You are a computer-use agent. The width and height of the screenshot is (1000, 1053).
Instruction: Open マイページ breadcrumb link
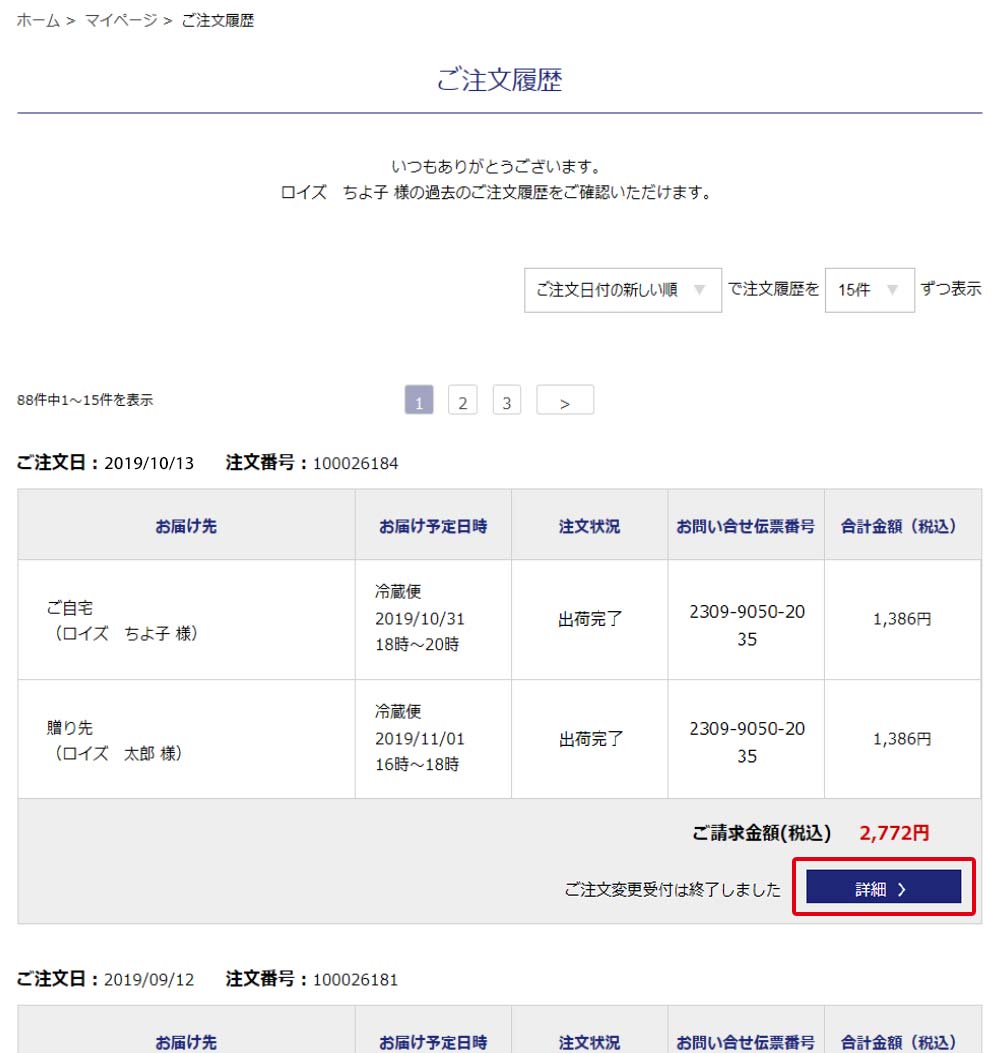[121, 21]
